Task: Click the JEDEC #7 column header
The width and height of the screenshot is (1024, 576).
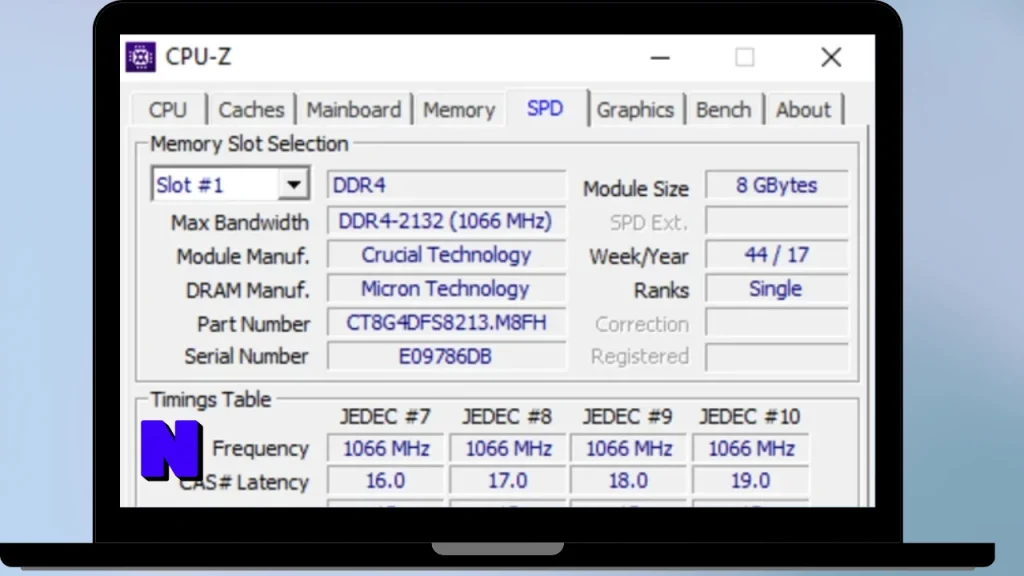Action: click(385, 417)
